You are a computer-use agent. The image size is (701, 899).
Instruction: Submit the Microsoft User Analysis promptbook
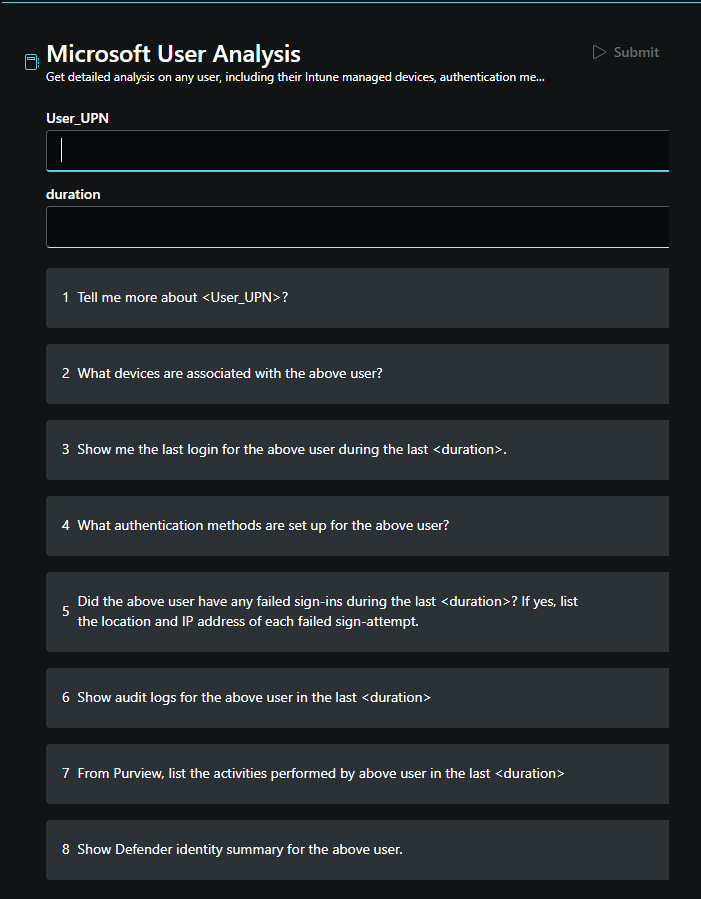(625, 52)
